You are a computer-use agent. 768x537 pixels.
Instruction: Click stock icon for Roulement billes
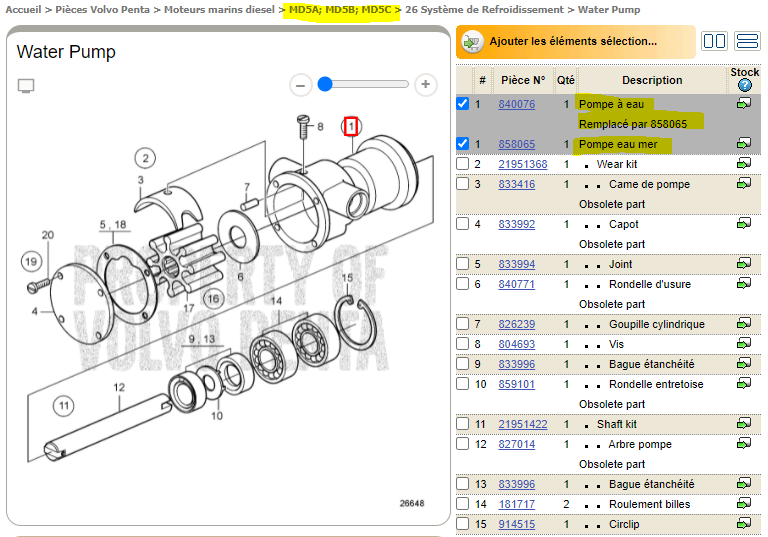[744, 503]
